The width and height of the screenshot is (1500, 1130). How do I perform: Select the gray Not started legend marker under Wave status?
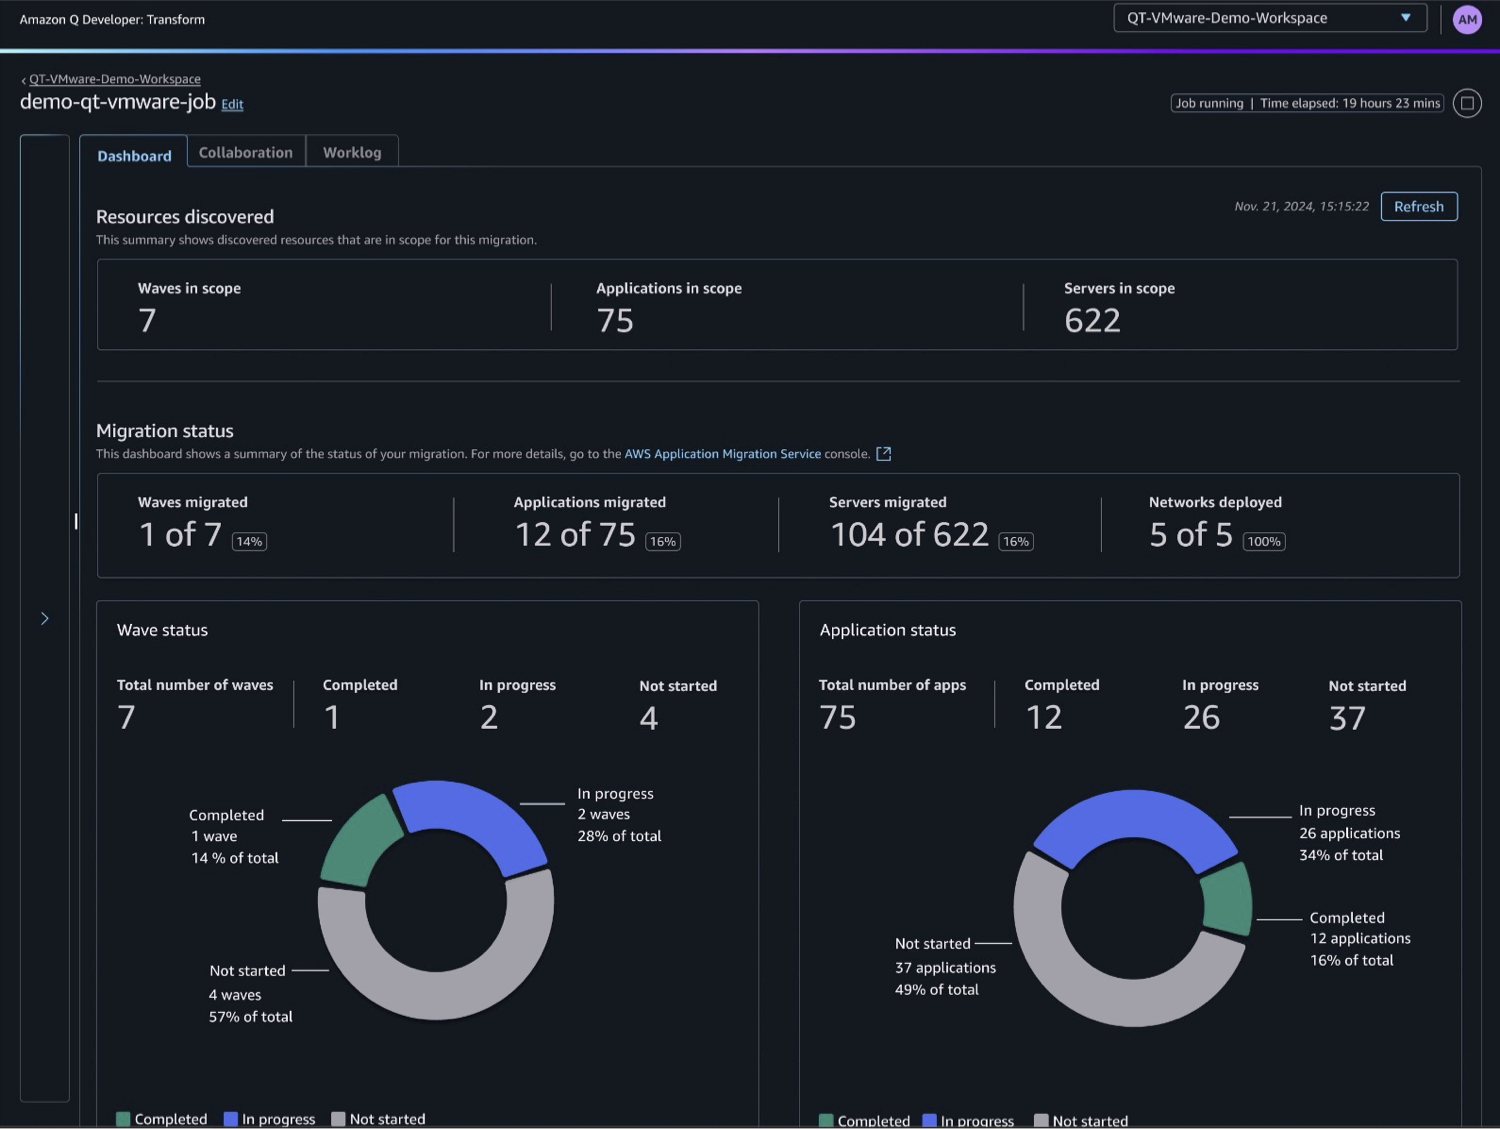(x=340, y=1119)
